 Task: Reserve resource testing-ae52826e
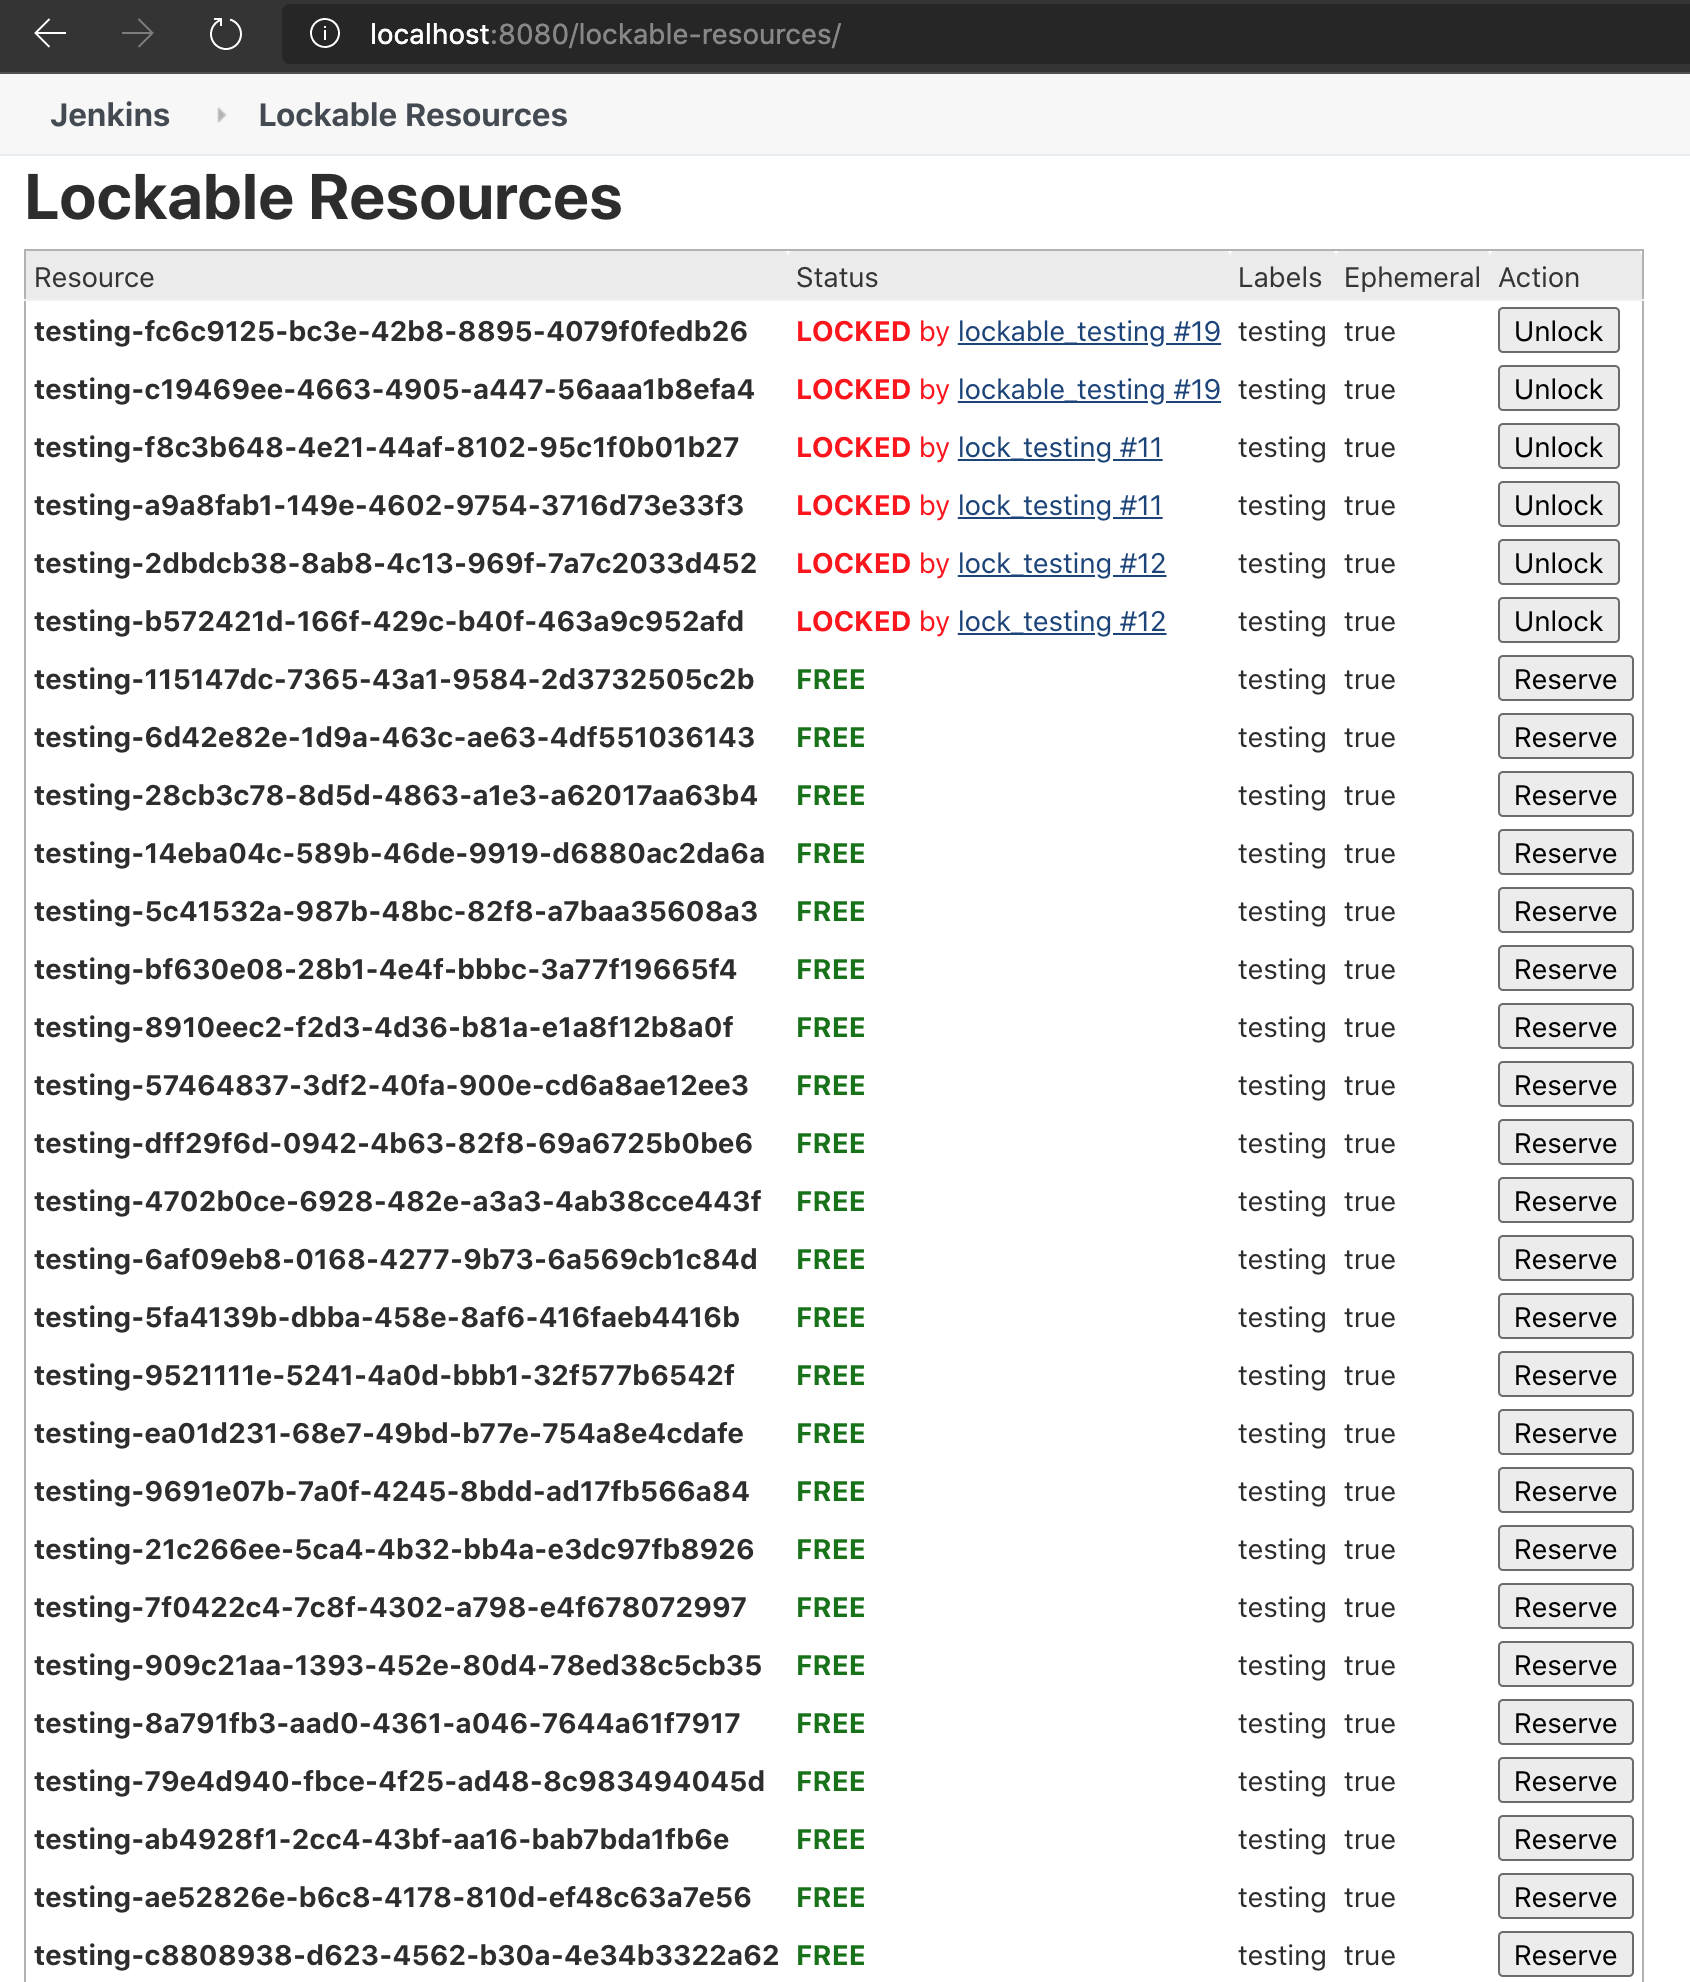(x=1565, y=1897)
